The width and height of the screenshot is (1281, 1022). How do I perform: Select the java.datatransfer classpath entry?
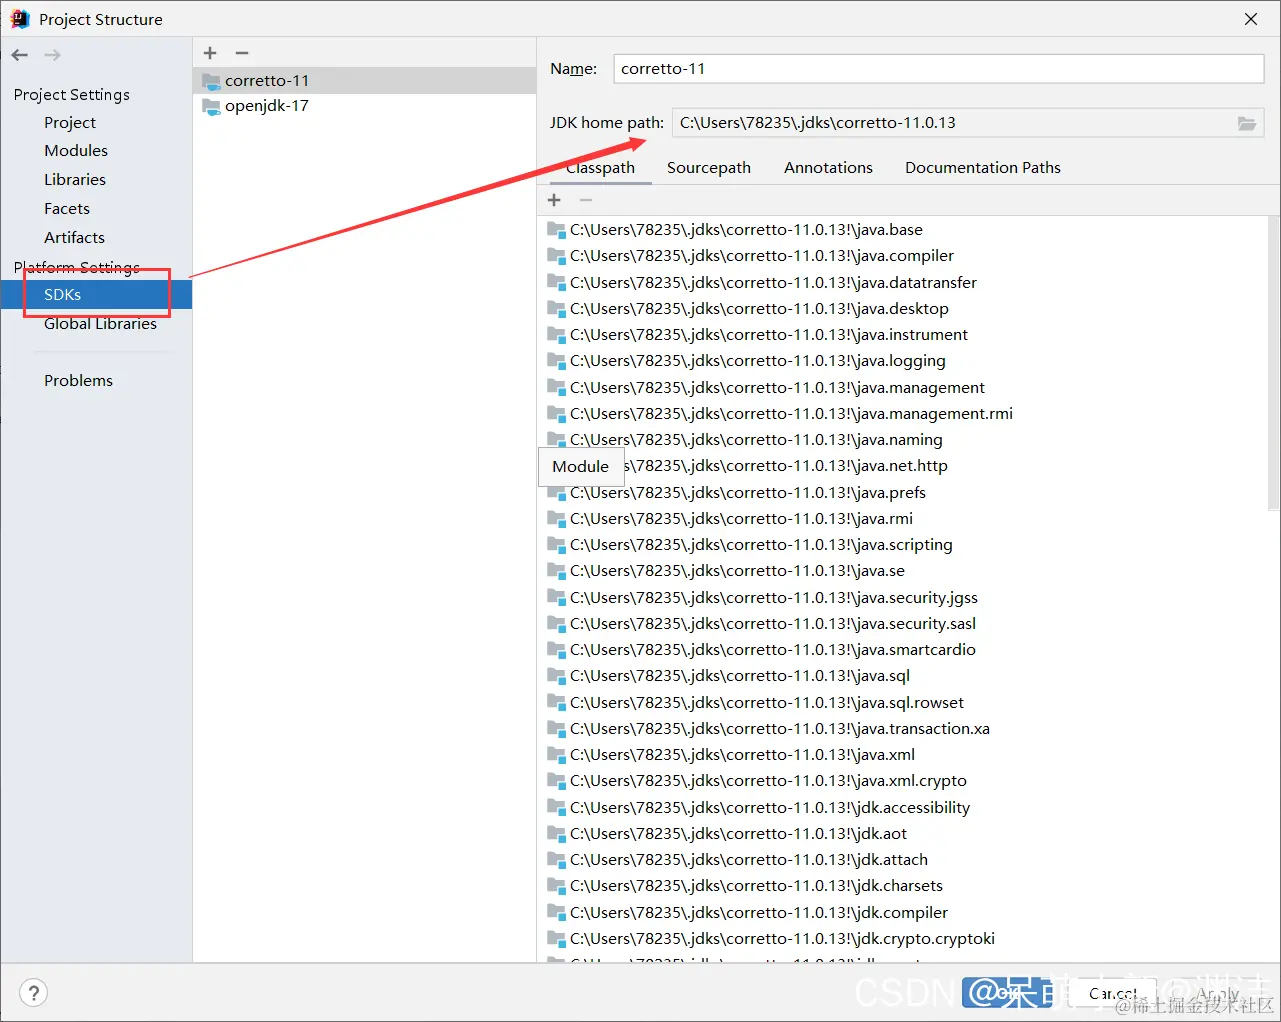tap(773, 282)
